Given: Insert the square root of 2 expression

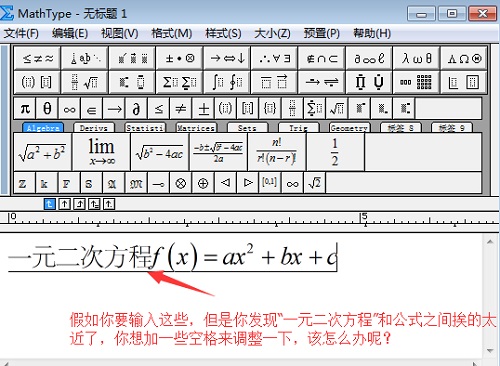Looking at the screenshot, I should pos(315,183).
